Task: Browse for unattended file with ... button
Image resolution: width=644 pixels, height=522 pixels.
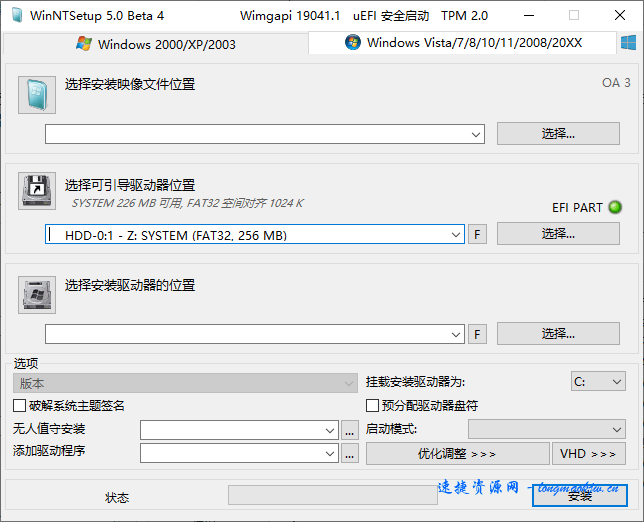Action: click(350, 430)
